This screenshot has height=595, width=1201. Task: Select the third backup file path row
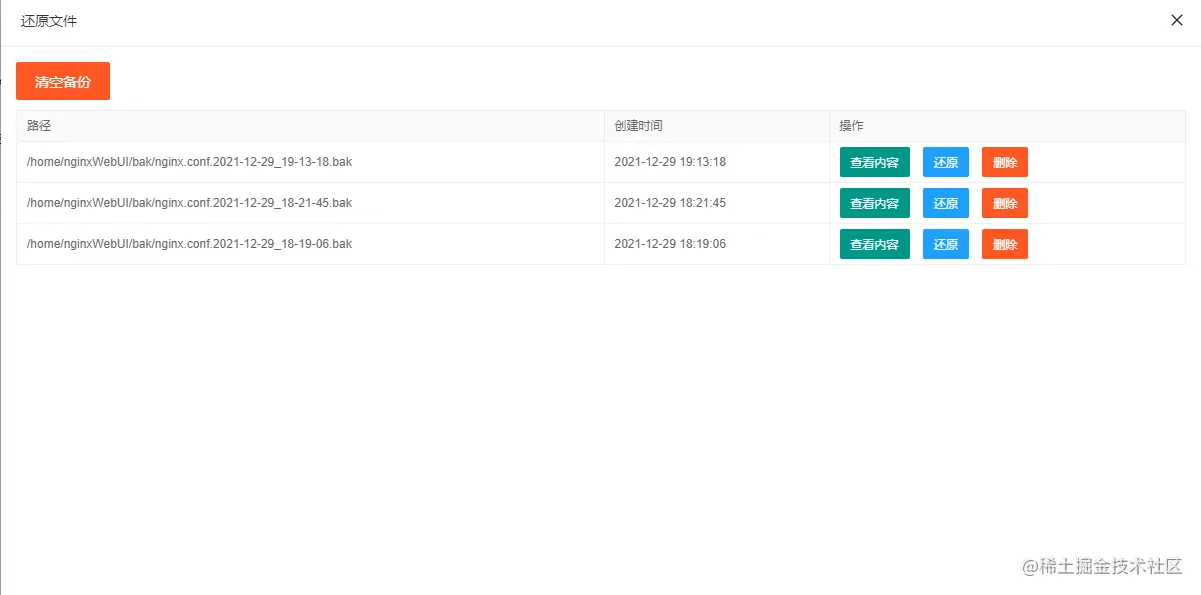click(x=183, y=243)
